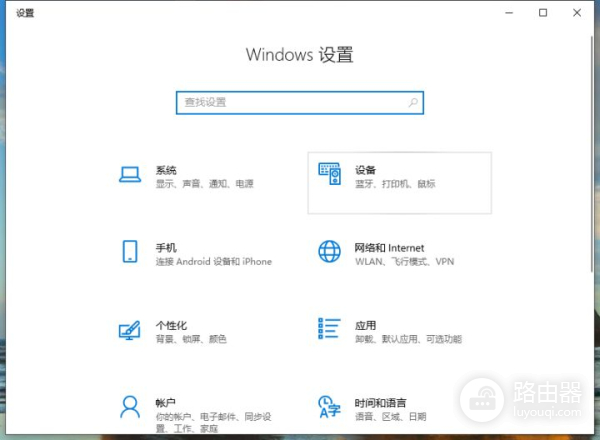Click the 蓝牙、打印机、鼠标 description
Viewport: 600px width, 440px height.
(x=395, y=184)
